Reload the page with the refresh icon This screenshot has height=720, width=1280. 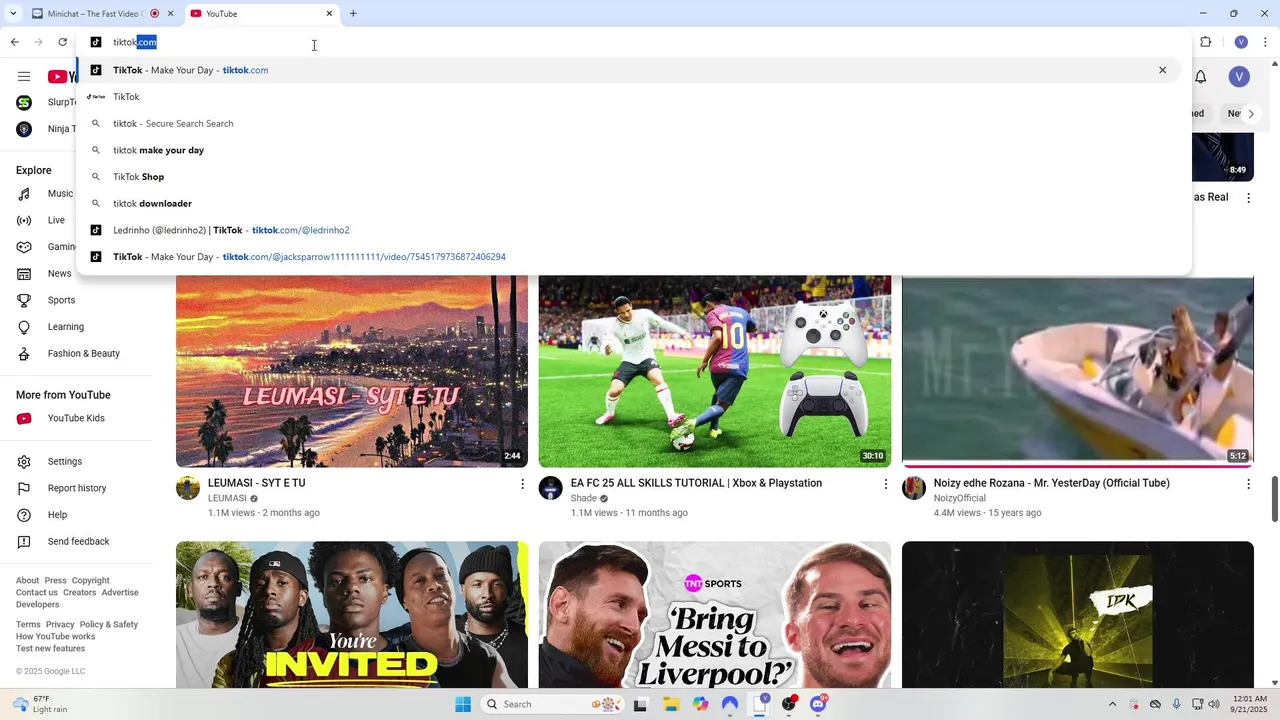pyautogui.click(x=63, y=42)
